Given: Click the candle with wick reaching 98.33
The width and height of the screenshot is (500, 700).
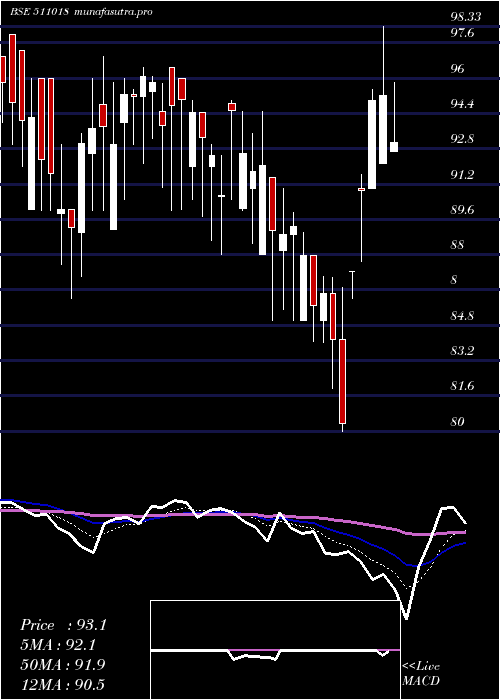Looking at the screenshot, I should [383, 129].
